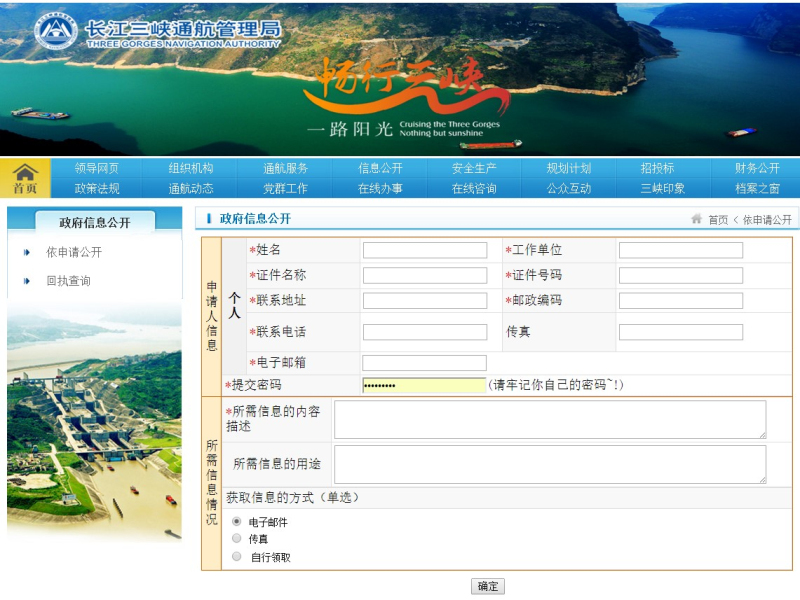This screenshot has width=800, height=600.
Task: Open the 政策法规 menu item
Action: pyautogui.click(x=96, y=188)
